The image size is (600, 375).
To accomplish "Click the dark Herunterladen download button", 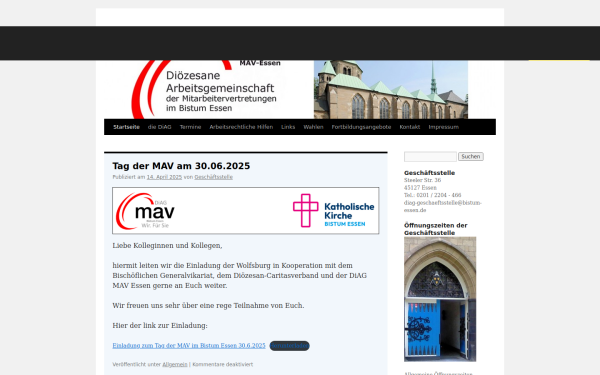I will point(289,346).
